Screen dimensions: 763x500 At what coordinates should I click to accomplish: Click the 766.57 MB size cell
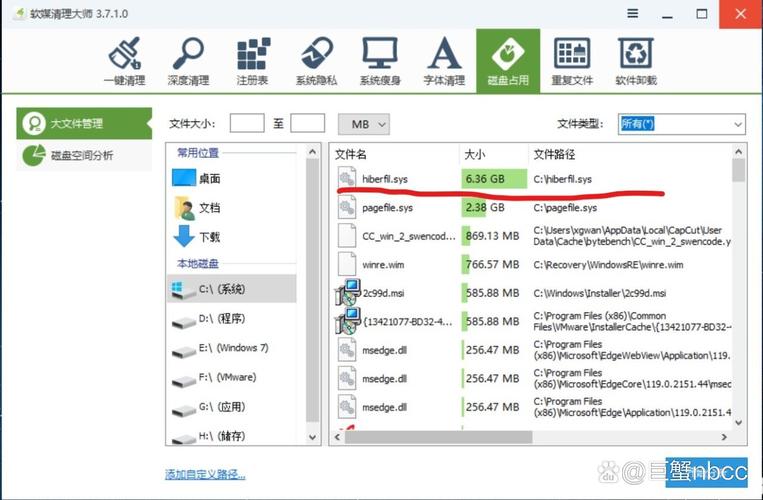494,265
